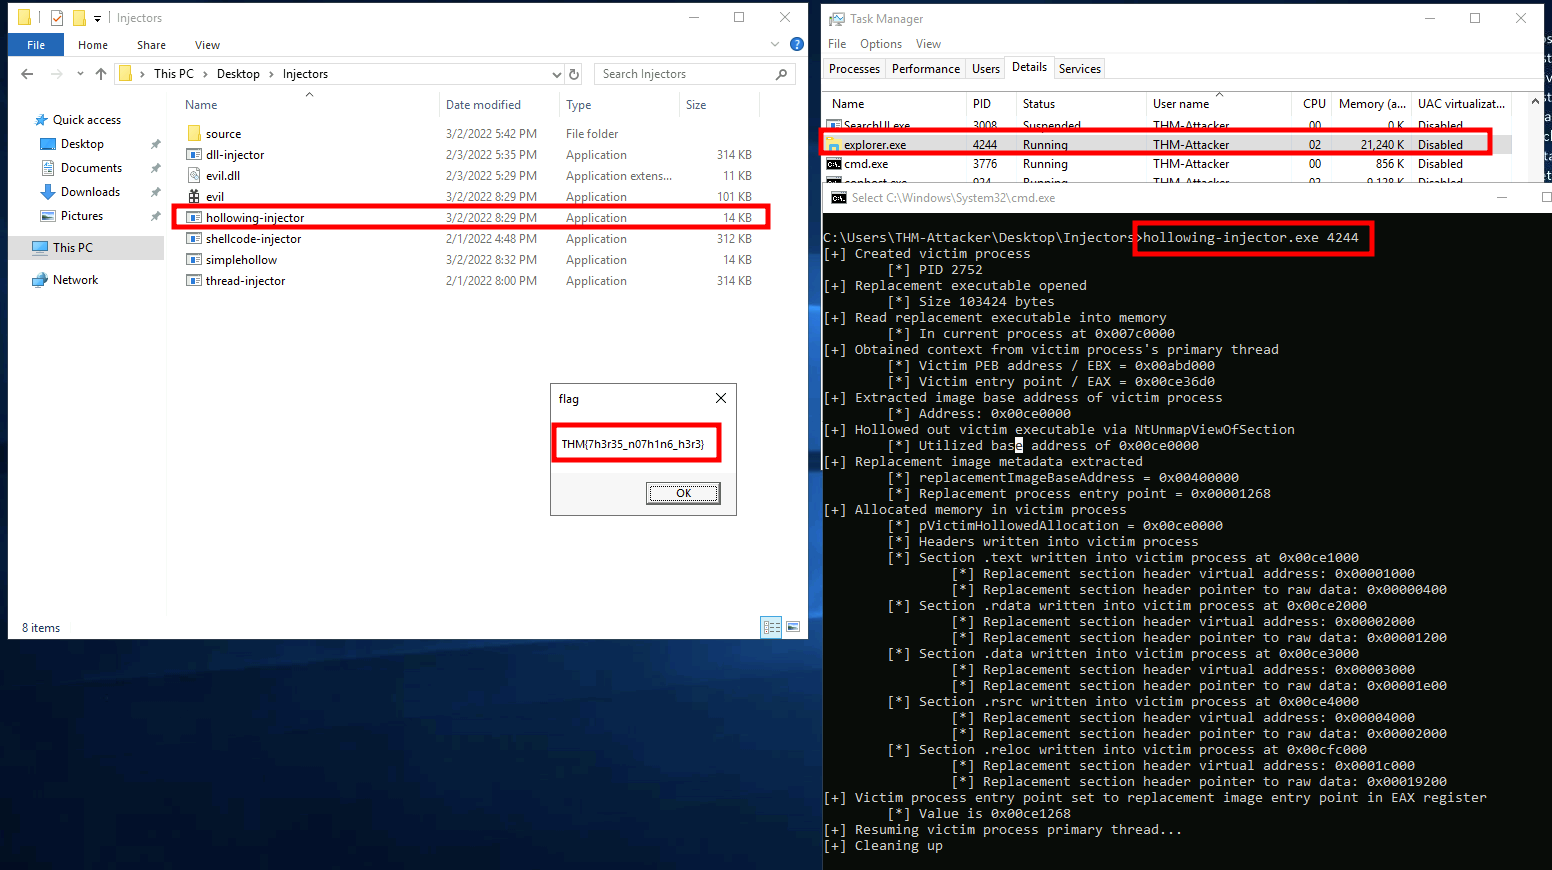Select the simplehollow application icon
The width and height of the screenshot is (1552, 870).
[x=194, y=260]
